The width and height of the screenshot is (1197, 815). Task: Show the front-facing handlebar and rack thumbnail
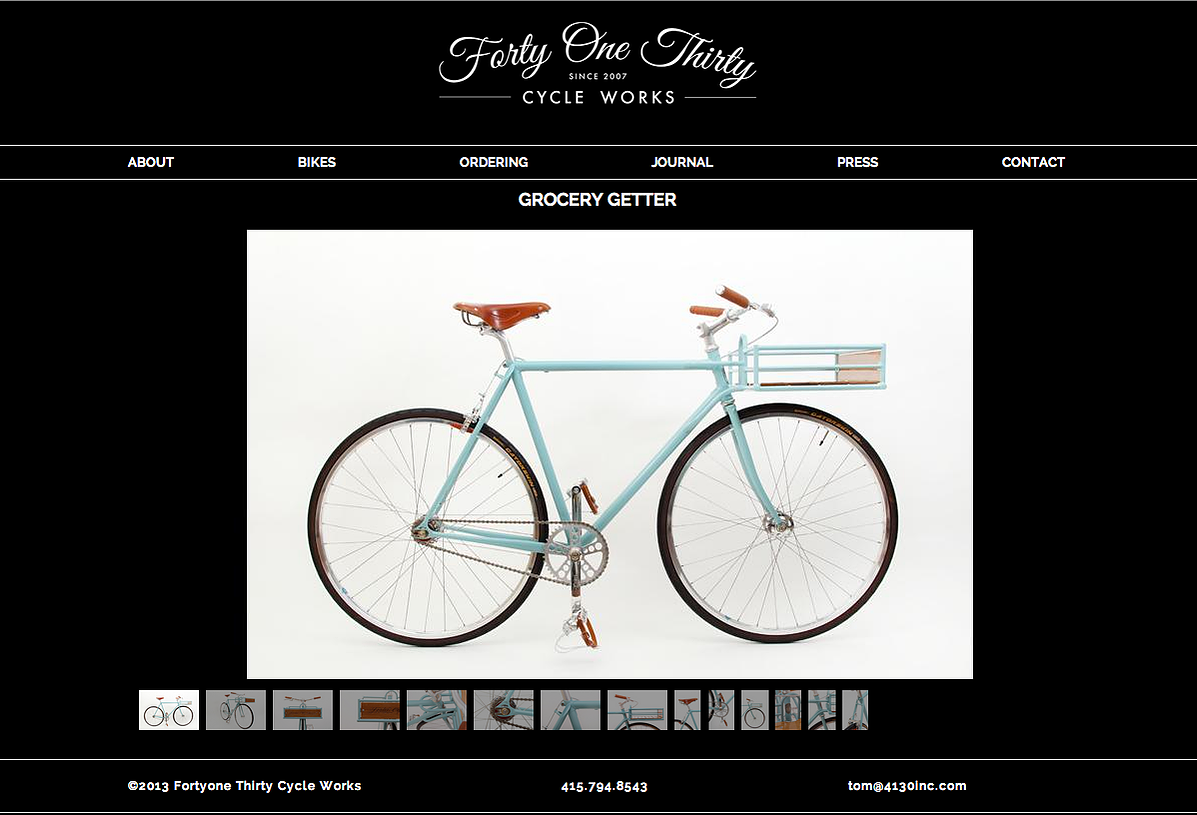[x=303, y=710]
